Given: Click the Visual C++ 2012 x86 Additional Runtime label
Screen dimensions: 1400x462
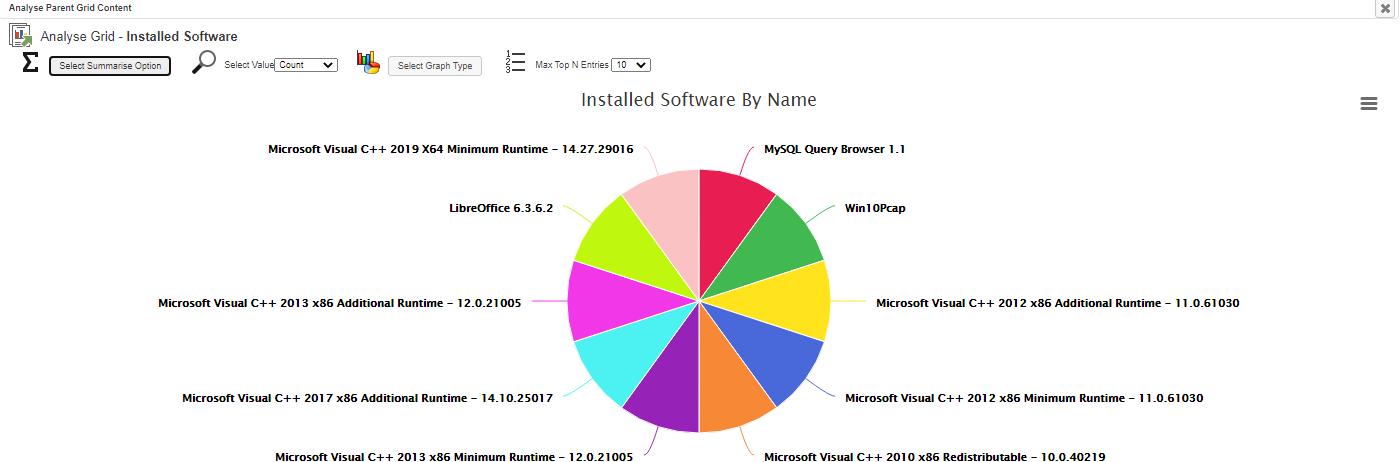Looking at the screenshot, I should pyautogui.click(x=1058, y=303).
